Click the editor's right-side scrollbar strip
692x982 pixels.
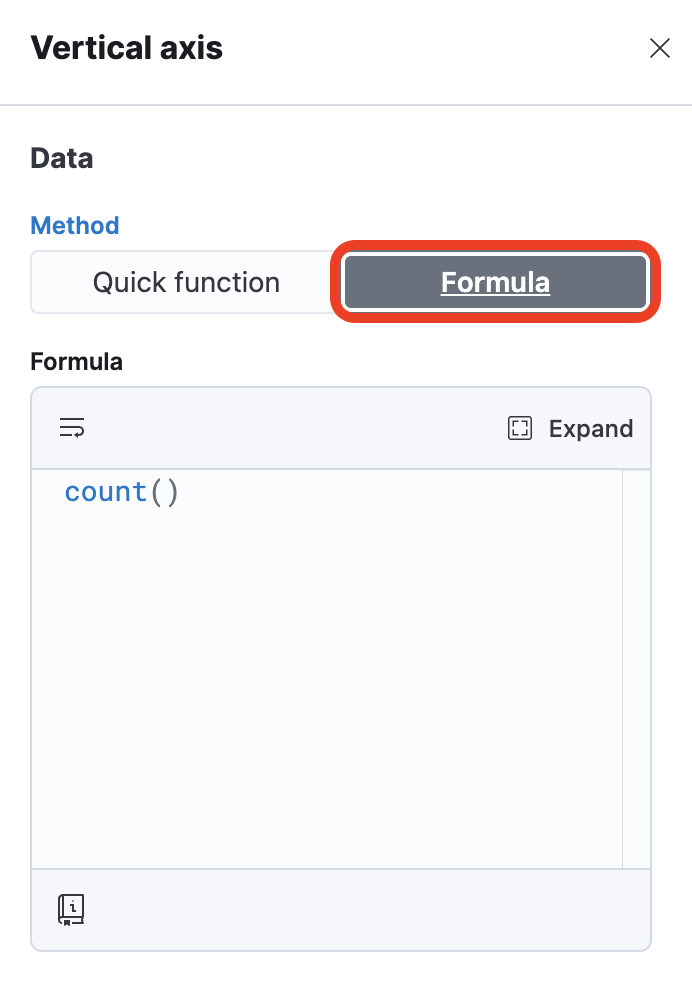[636, 669]
